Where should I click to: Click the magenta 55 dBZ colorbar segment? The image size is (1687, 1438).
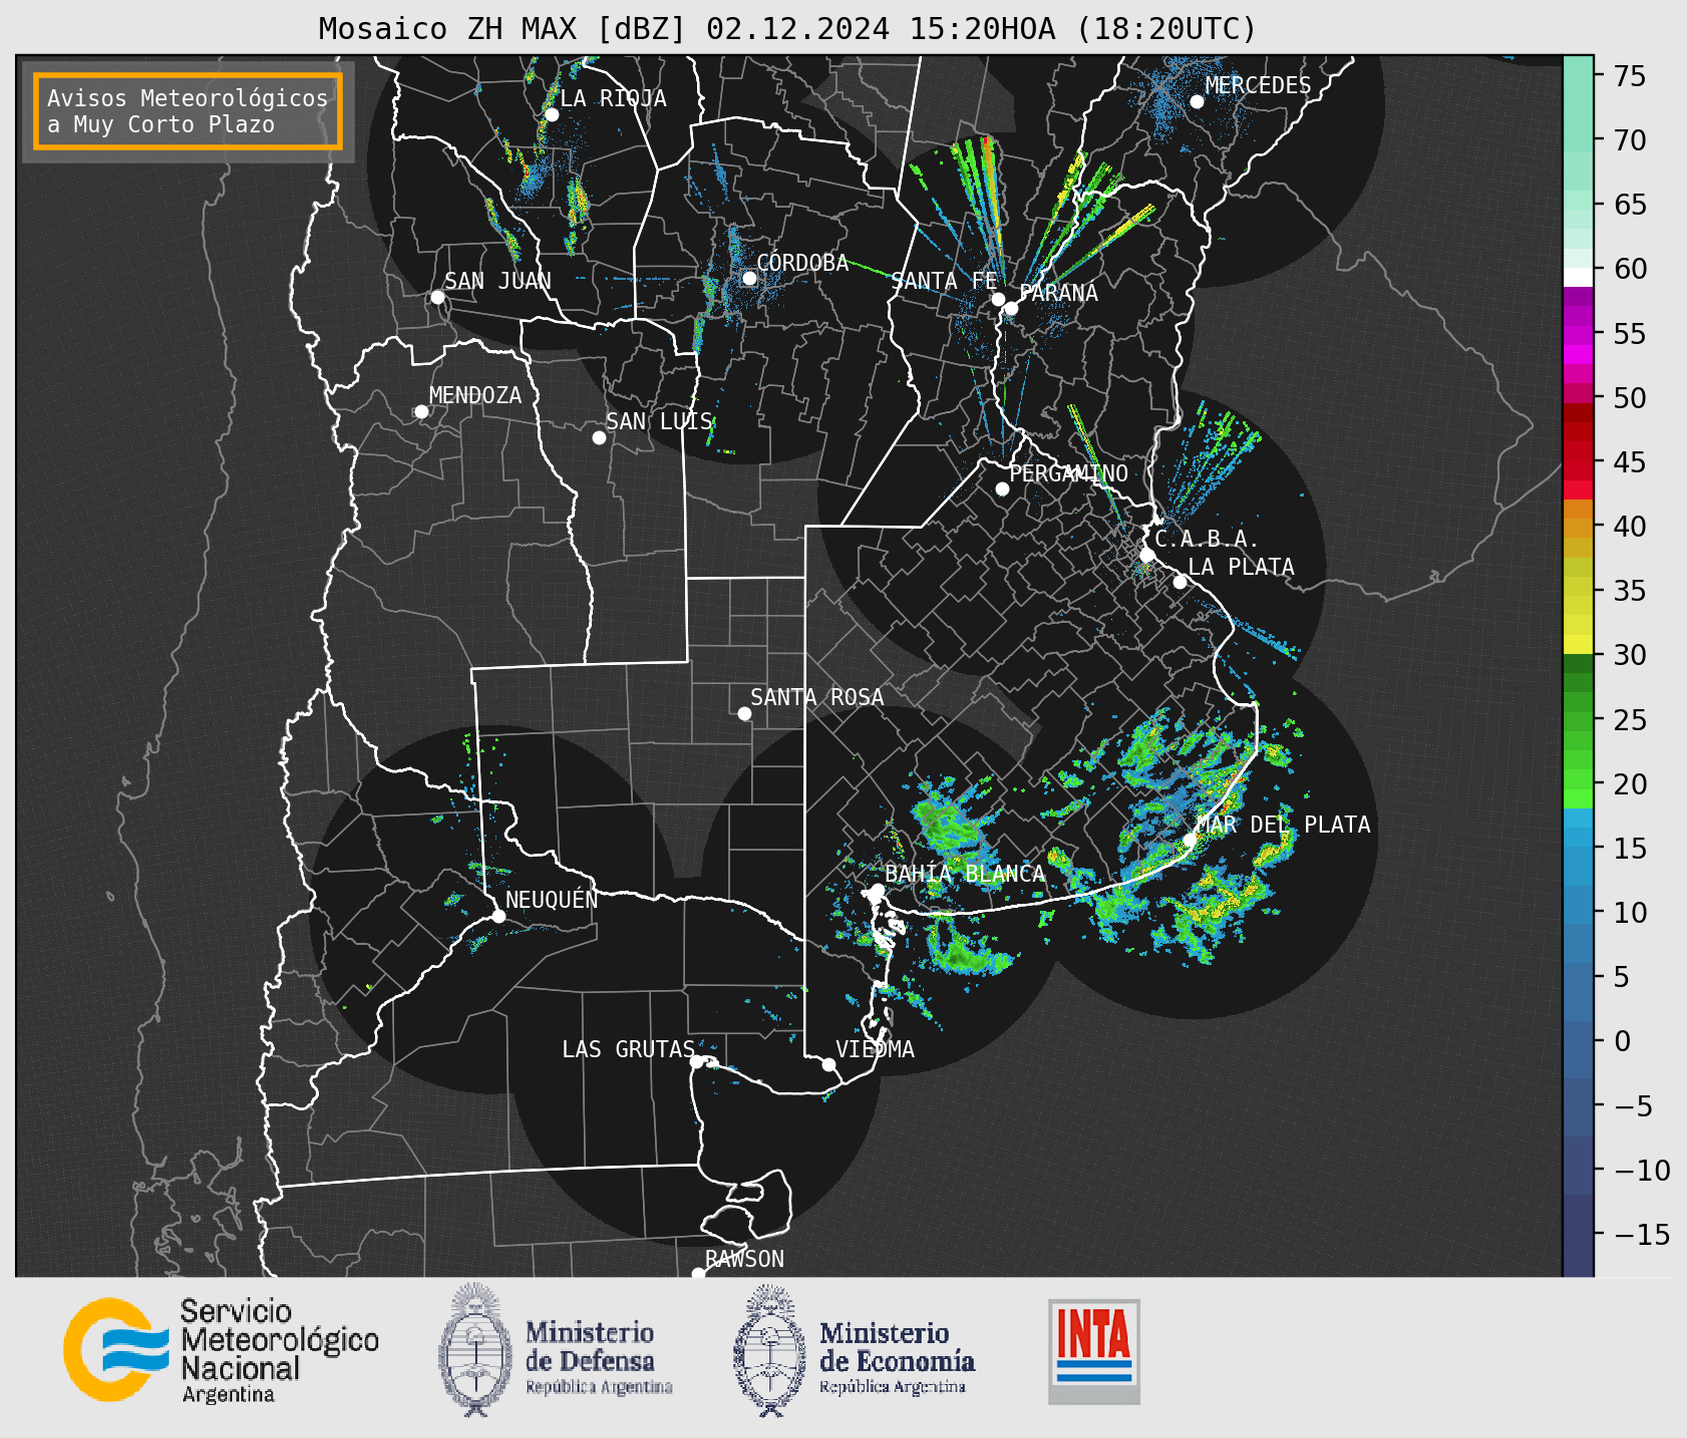pyautogui.click(x=1578, y=334)
